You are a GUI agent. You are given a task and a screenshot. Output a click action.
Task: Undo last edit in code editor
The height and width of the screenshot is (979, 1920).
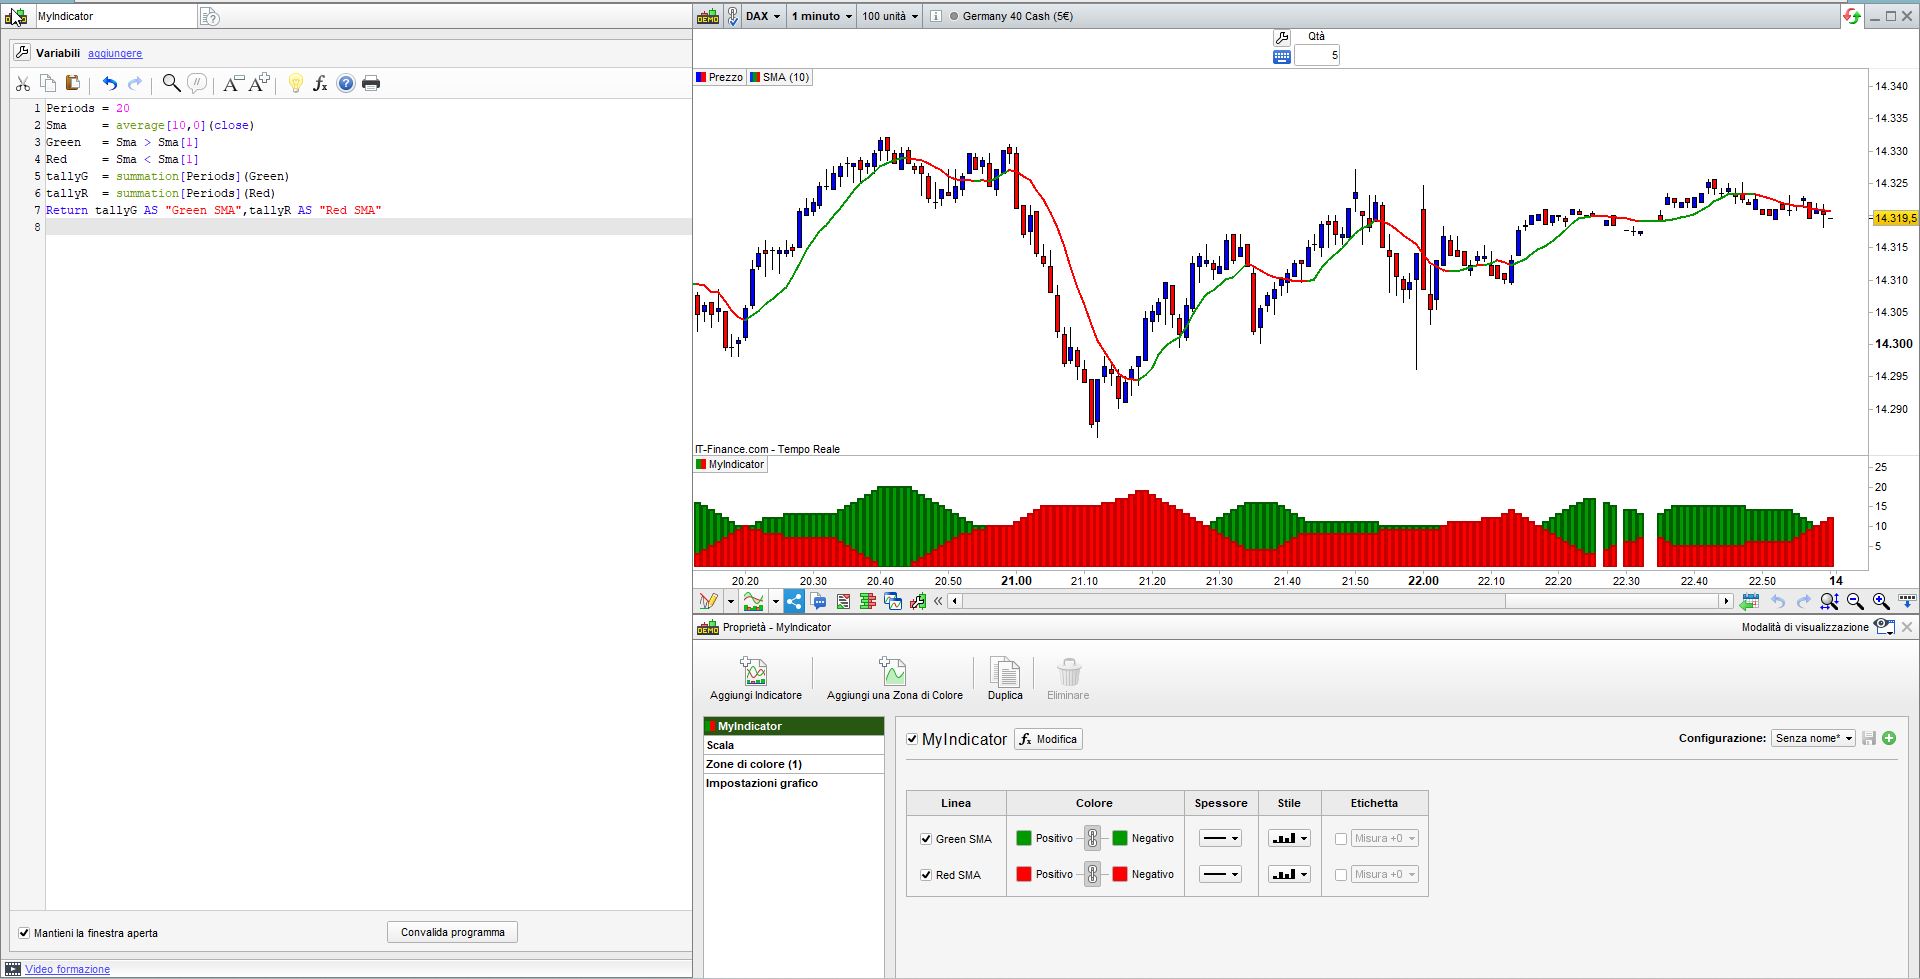pos(110,84)
